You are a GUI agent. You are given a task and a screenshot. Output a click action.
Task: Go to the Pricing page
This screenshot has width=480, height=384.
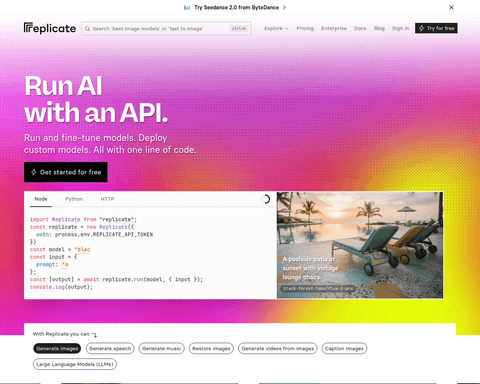[305, 28]
